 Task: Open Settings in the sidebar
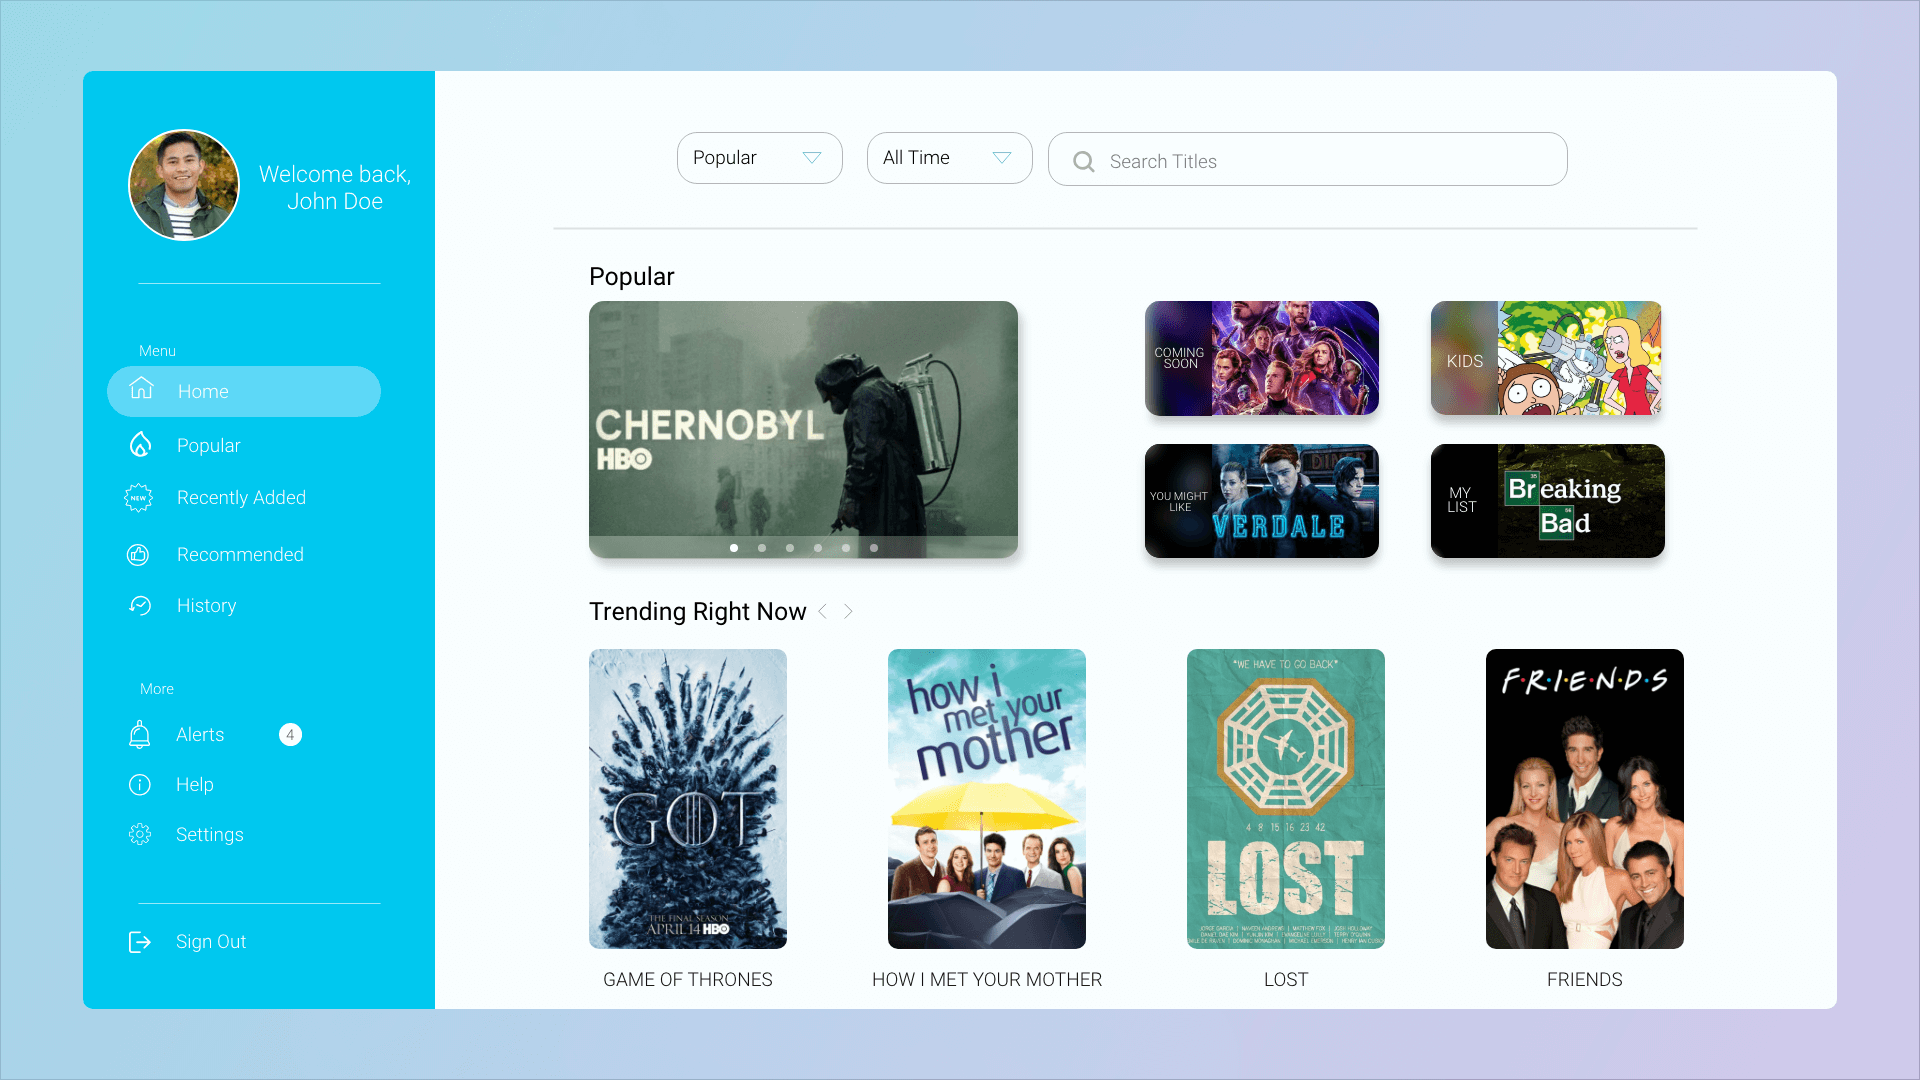[209, 834]
